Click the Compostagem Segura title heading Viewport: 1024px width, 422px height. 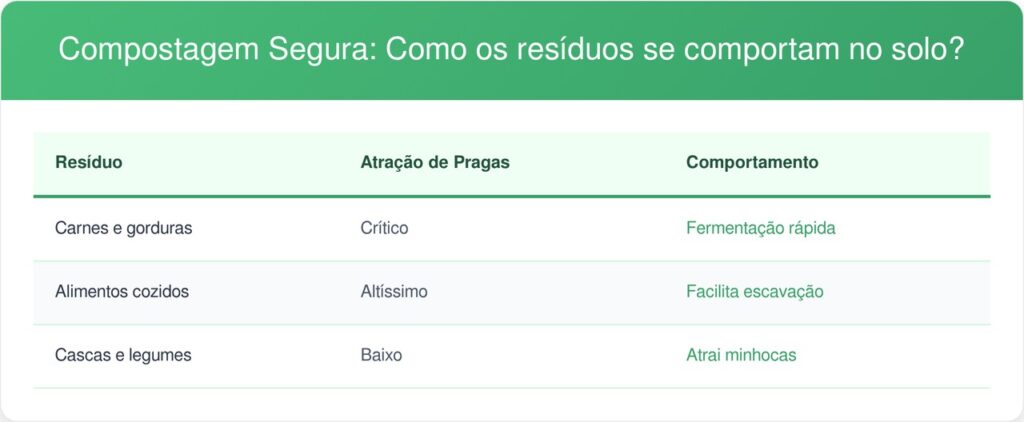(x=511, y=50)
